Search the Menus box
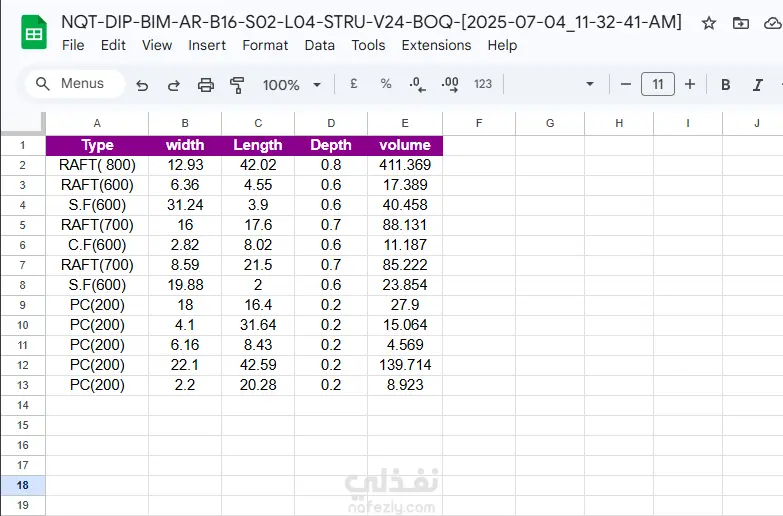The height and width of the screenshot is (516, 783). (75, 83)
